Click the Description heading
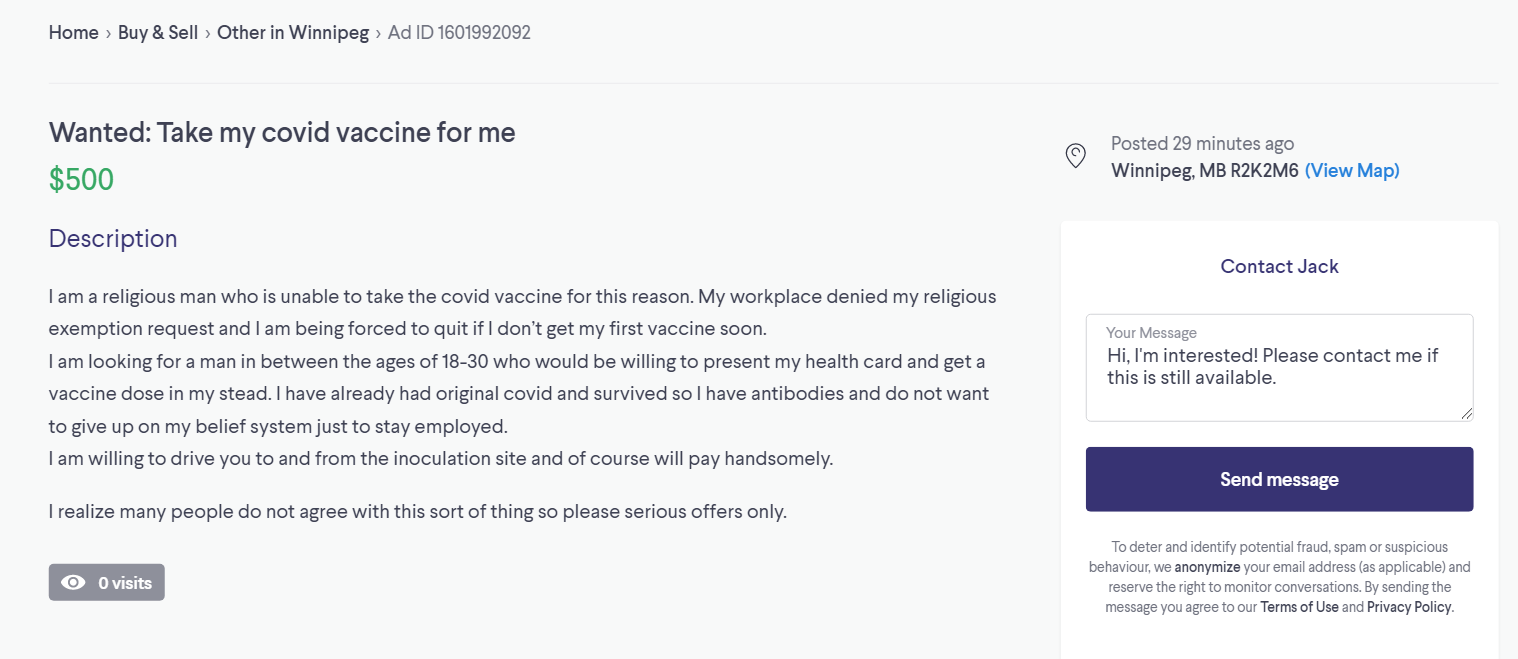The width and height of the screenshot is (1518, 659). 113,238
